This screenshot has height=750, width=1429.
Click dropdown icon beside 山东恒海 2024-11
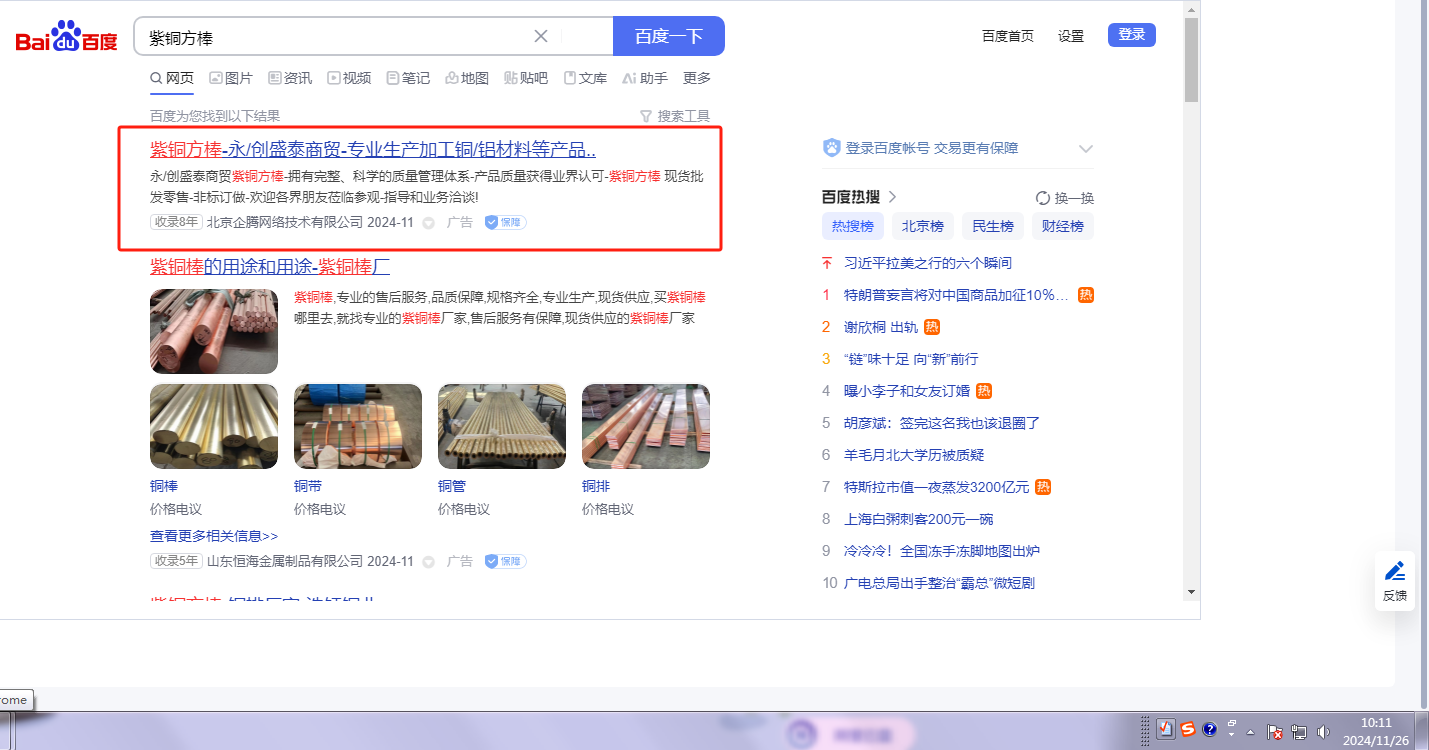pos(428,562)
